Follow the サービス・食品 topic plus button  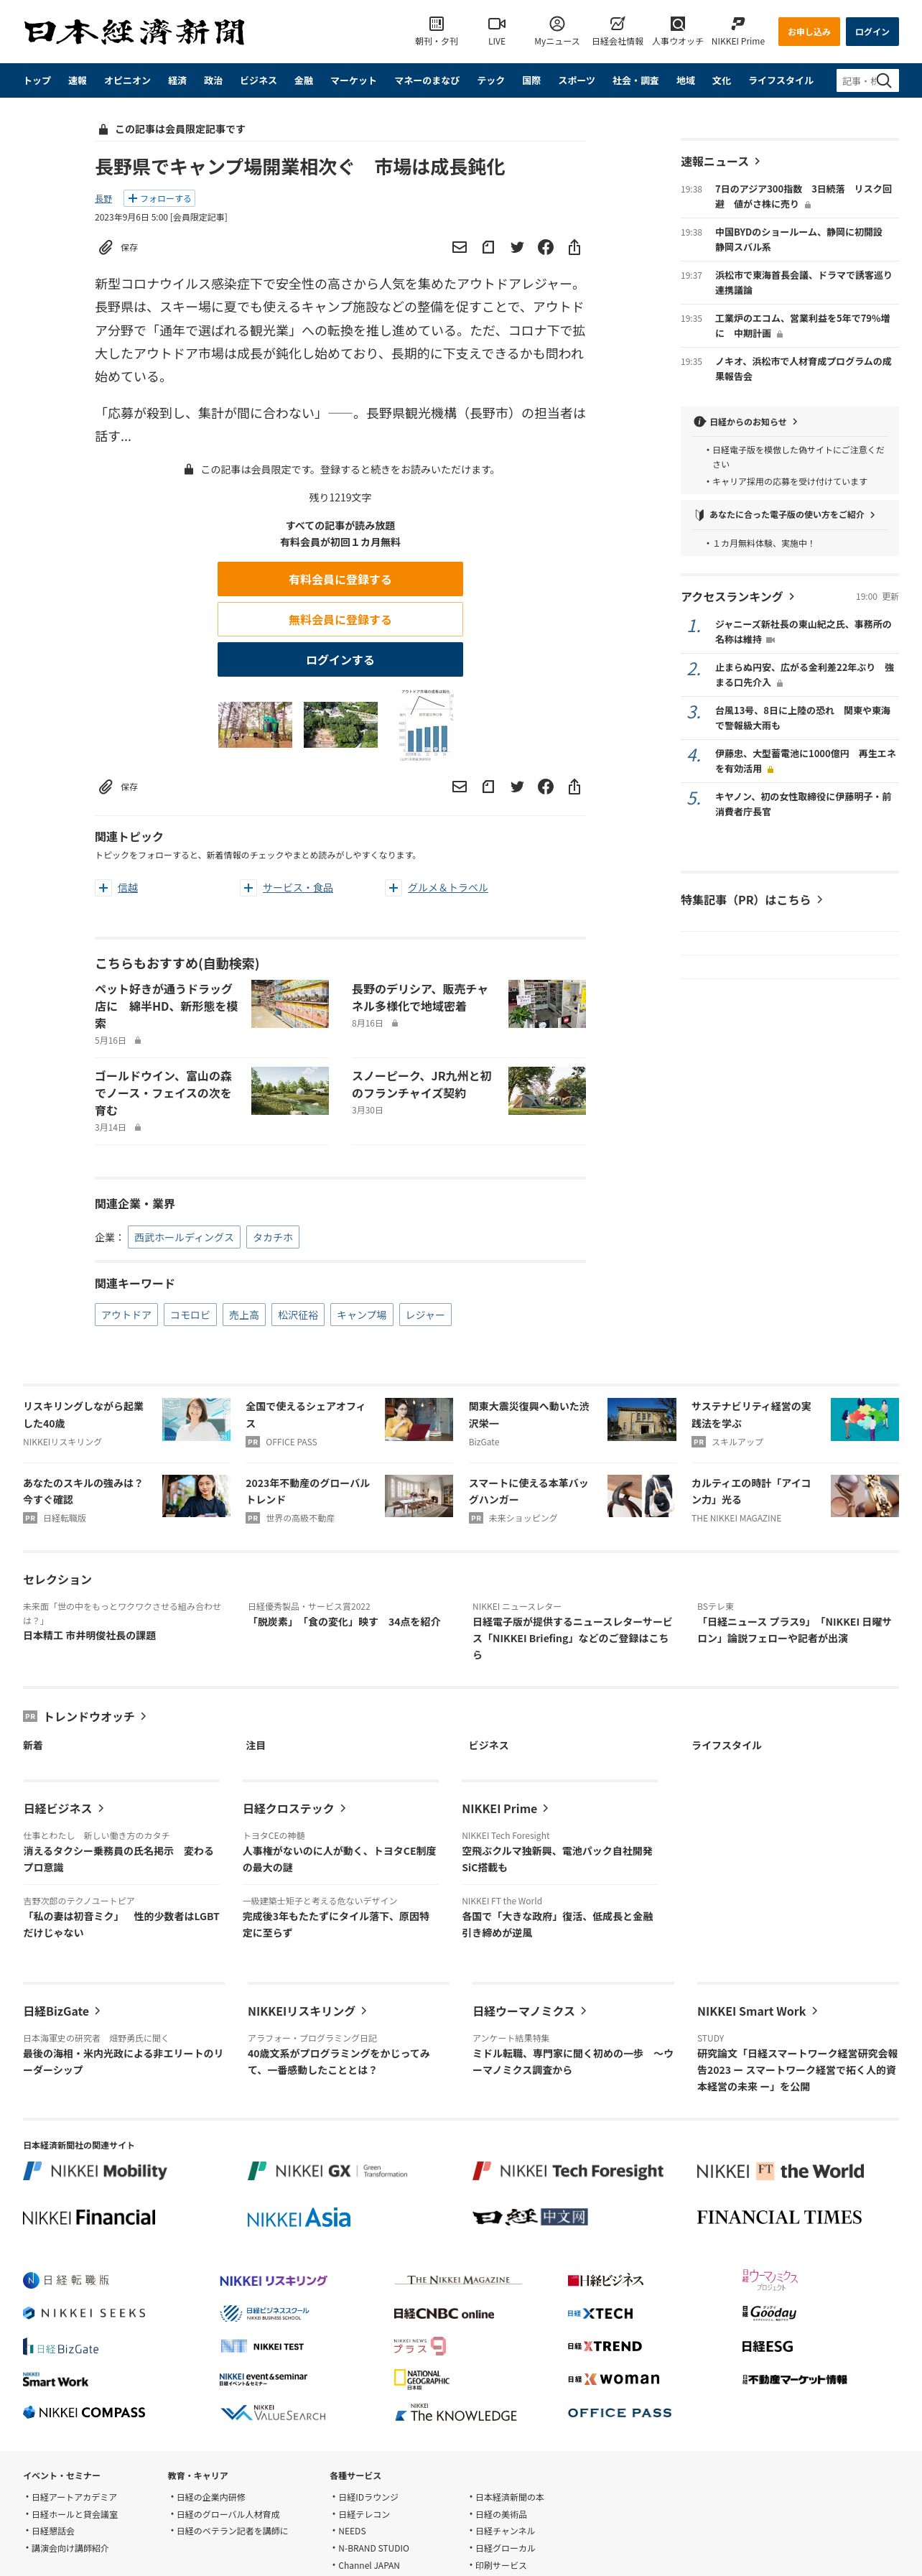(x=248, y=888)
